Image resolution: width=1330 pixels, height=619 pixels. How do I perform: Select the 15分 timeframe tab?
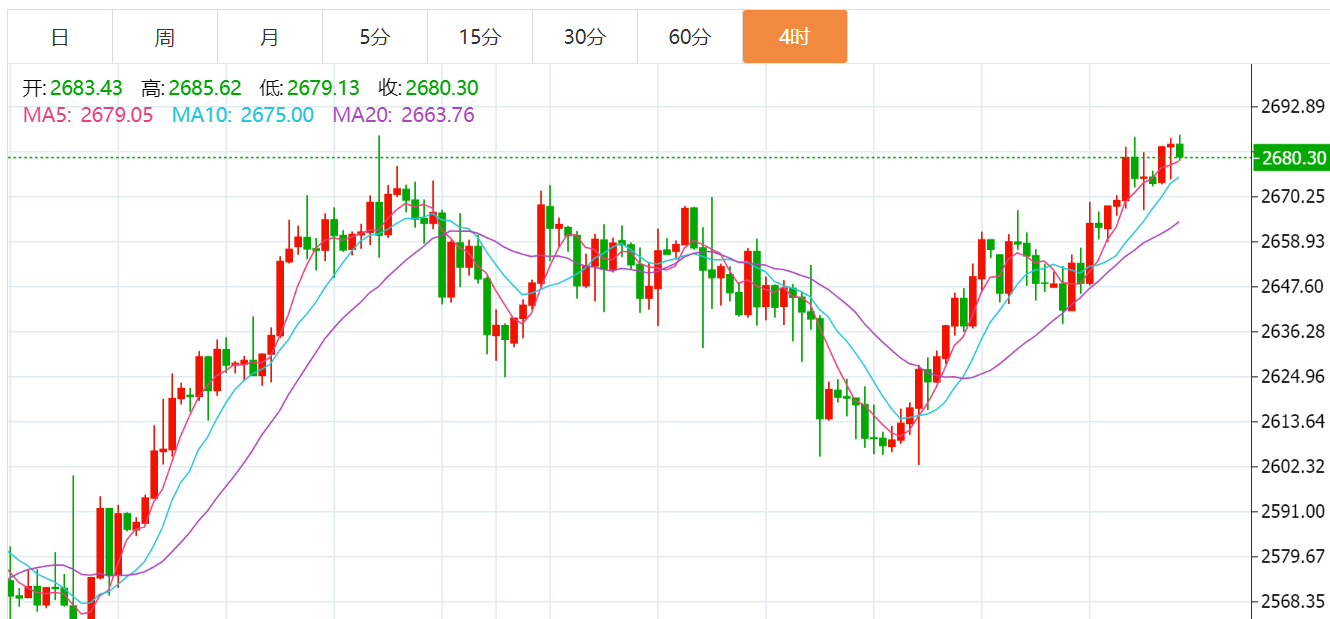tap(480, 37)
